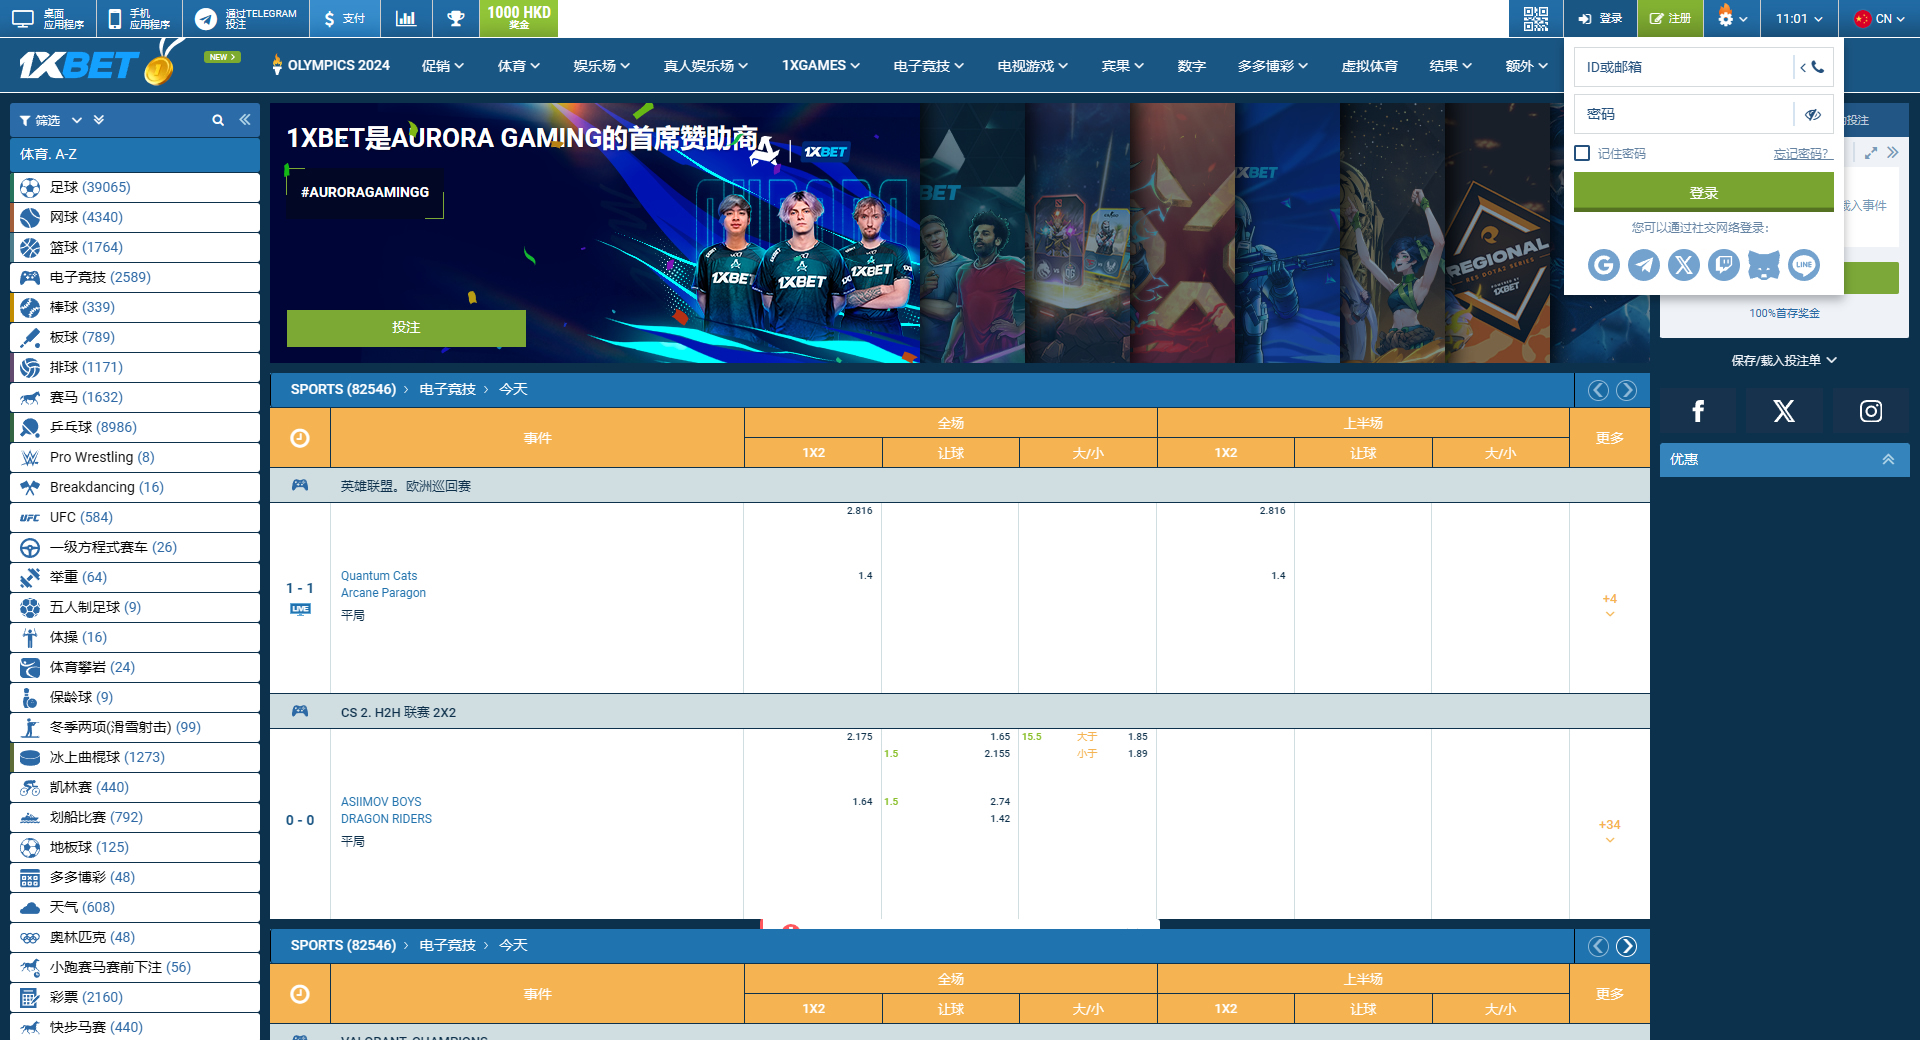Open the desktop application link
1920x1040 pixels.
tap(48, 18)
